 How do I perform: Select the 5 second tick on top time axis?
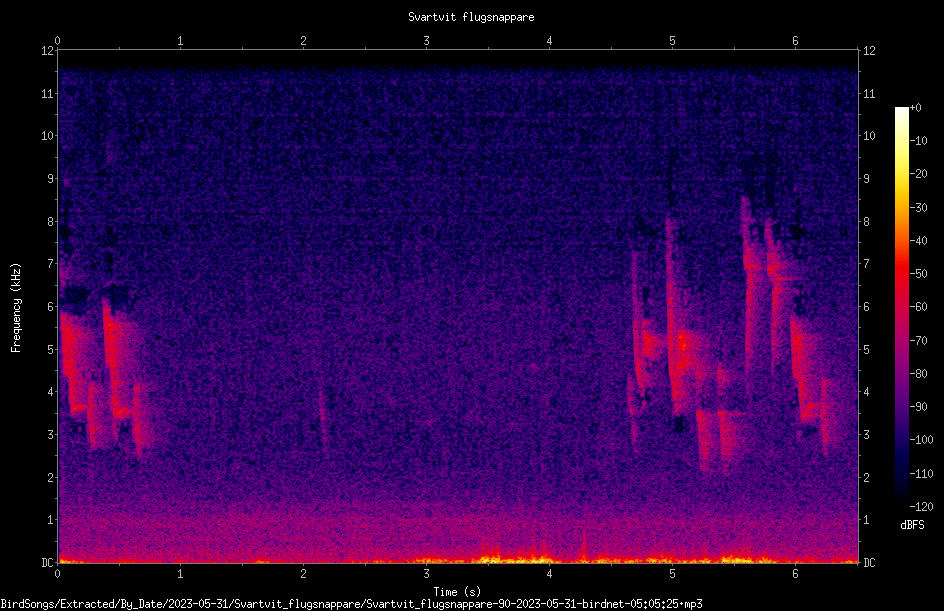coord(672,41)
